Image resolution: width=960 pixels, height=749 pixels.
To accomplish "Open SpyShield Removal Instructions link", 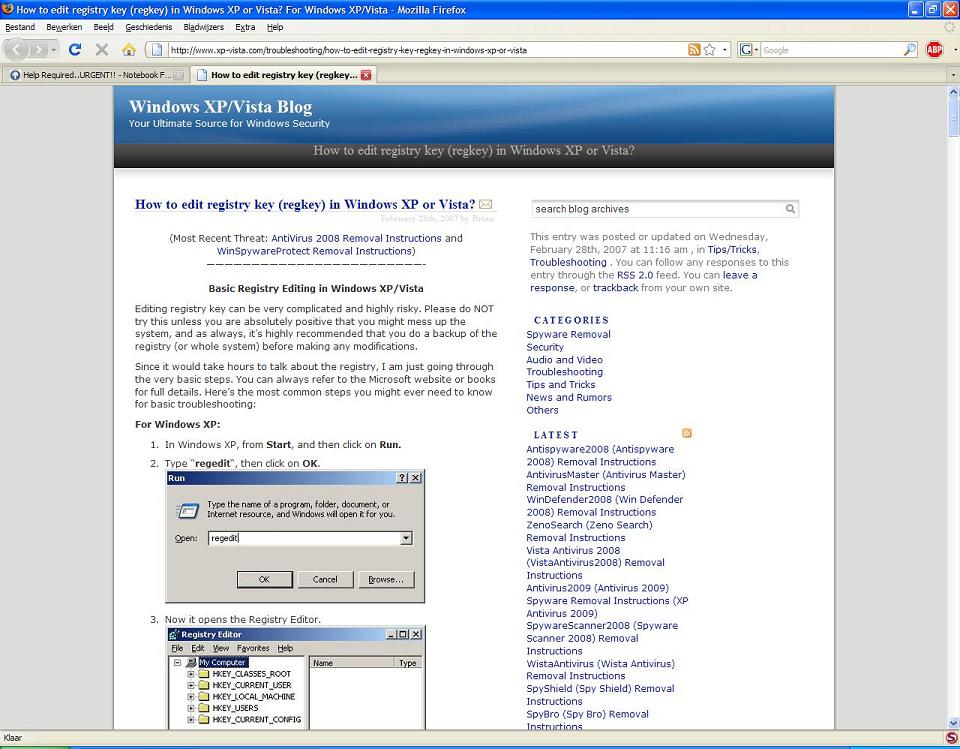I will 601,695.
